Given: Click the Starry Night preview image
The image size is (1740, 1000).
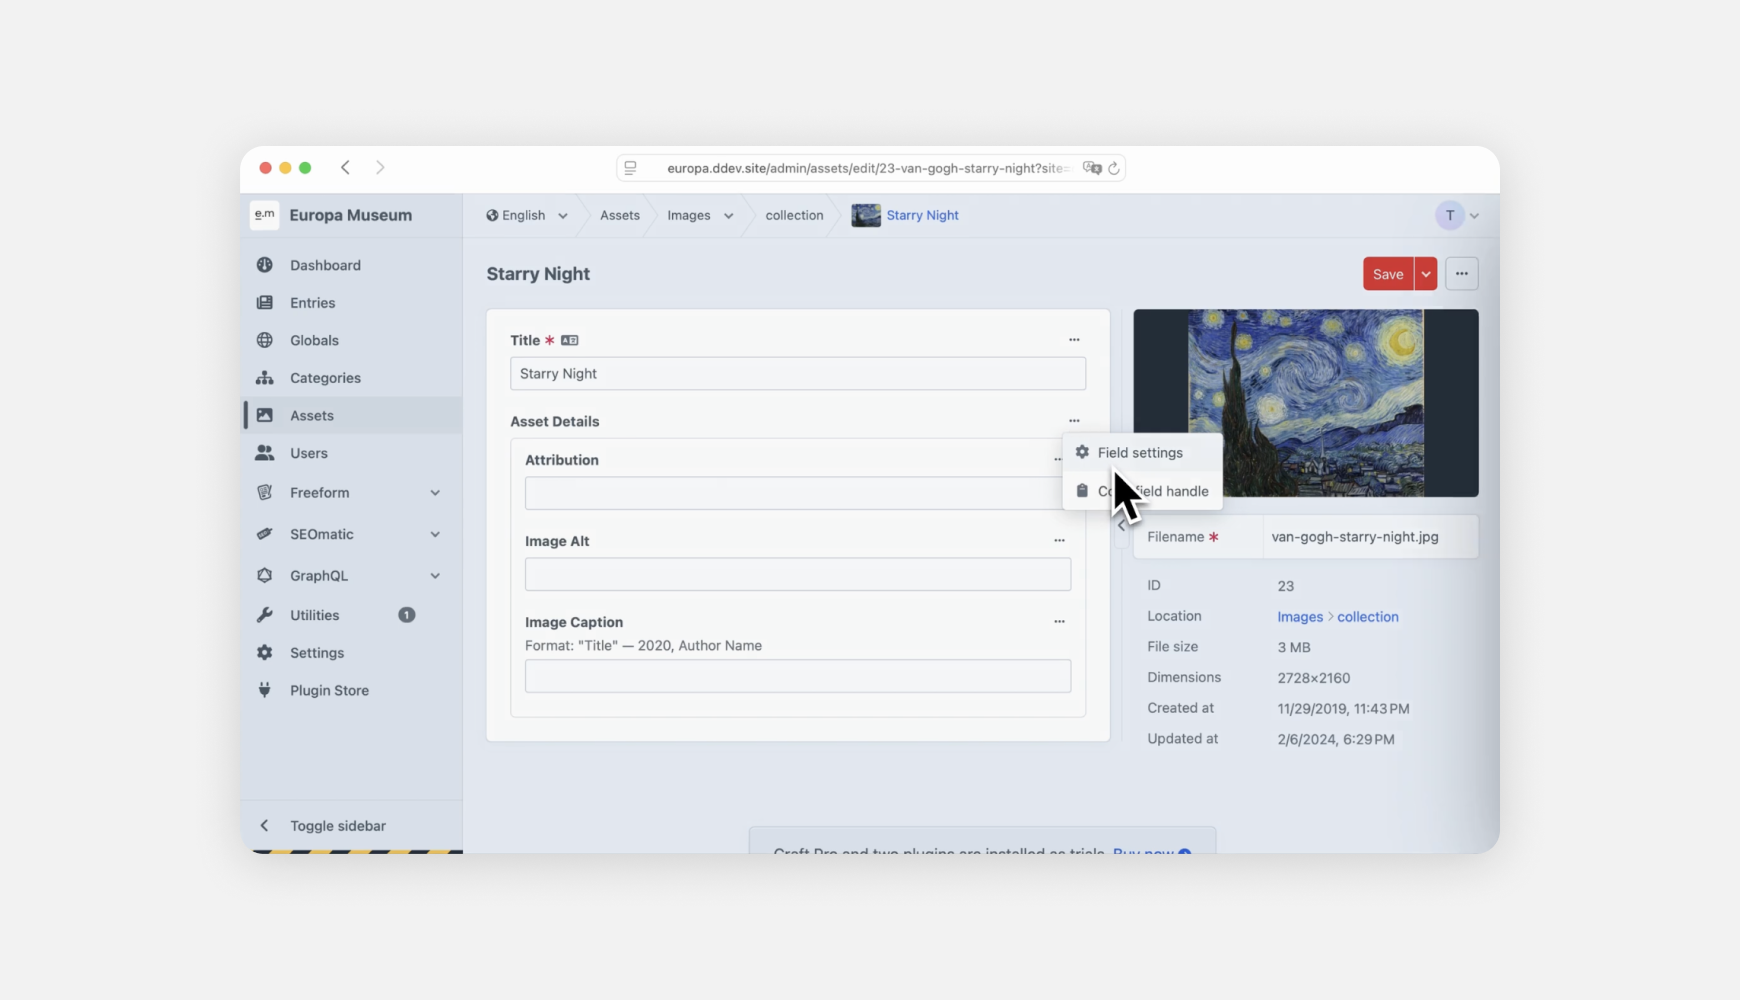Looking at the screenshot, I should coord(1305,403).
